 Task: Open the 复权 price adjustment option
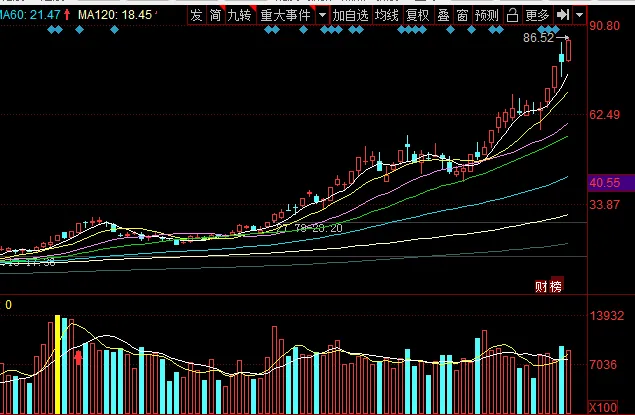coord(417,15)
